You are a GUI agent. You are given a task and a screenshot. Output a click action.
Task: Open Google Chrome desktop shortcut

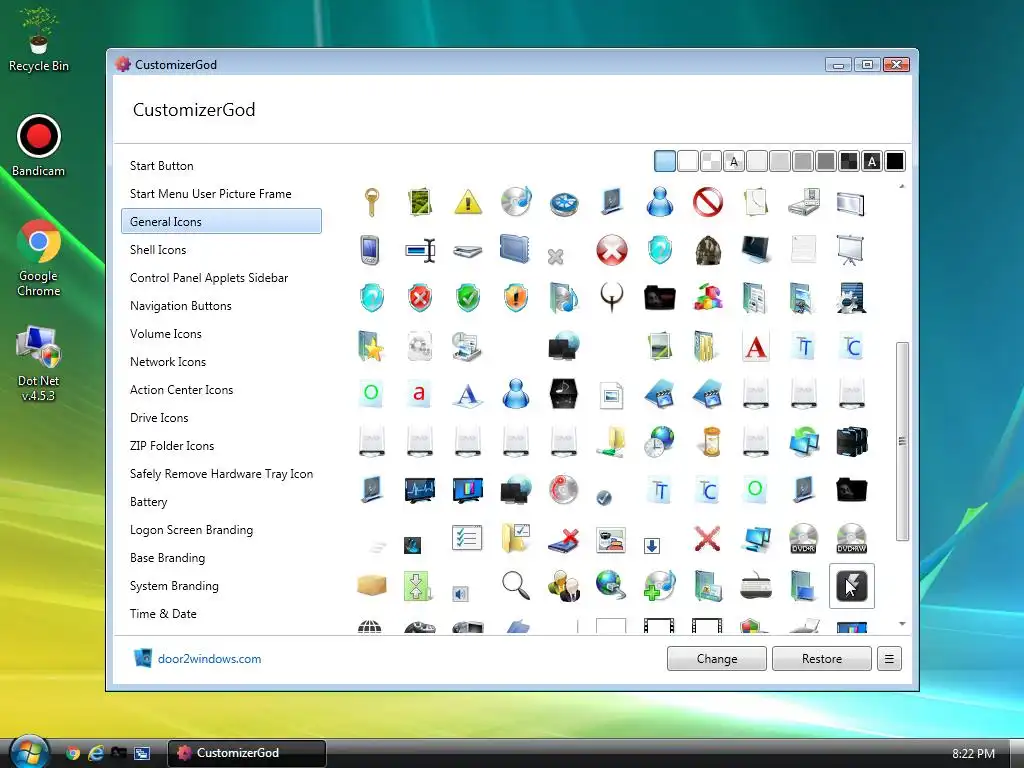pos(39,258)
